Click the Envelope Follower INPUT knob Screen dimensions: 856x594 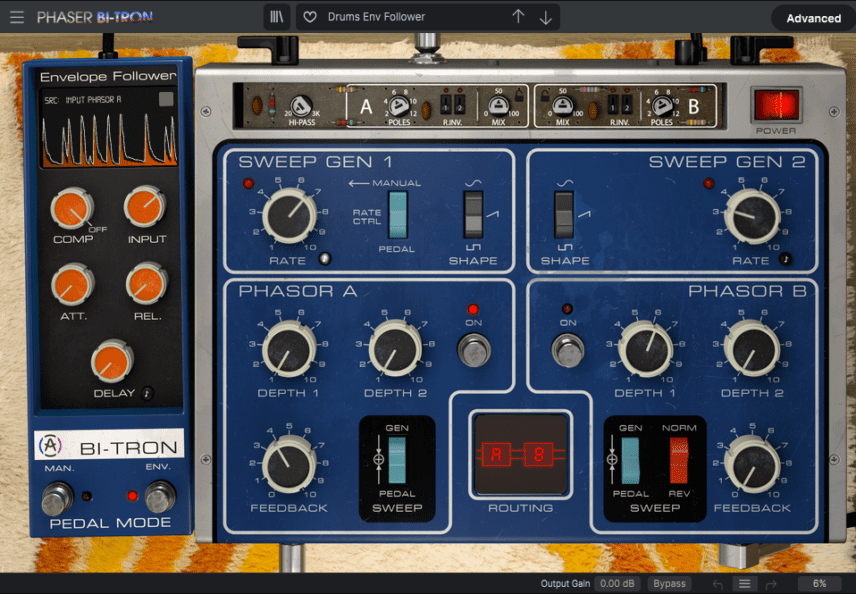tap(145, 207)
